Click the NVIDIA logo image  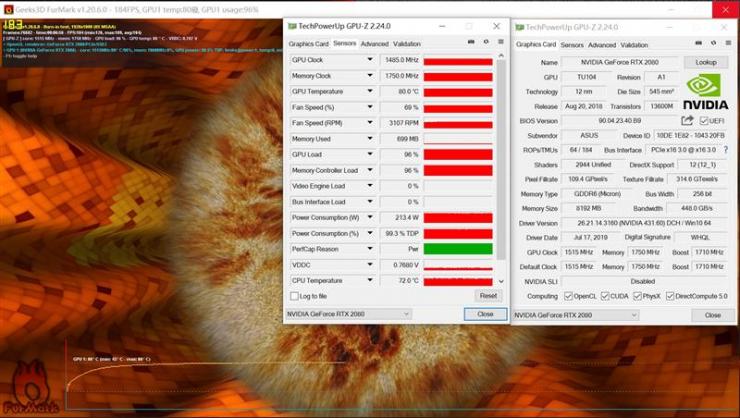tap(706, 92)
